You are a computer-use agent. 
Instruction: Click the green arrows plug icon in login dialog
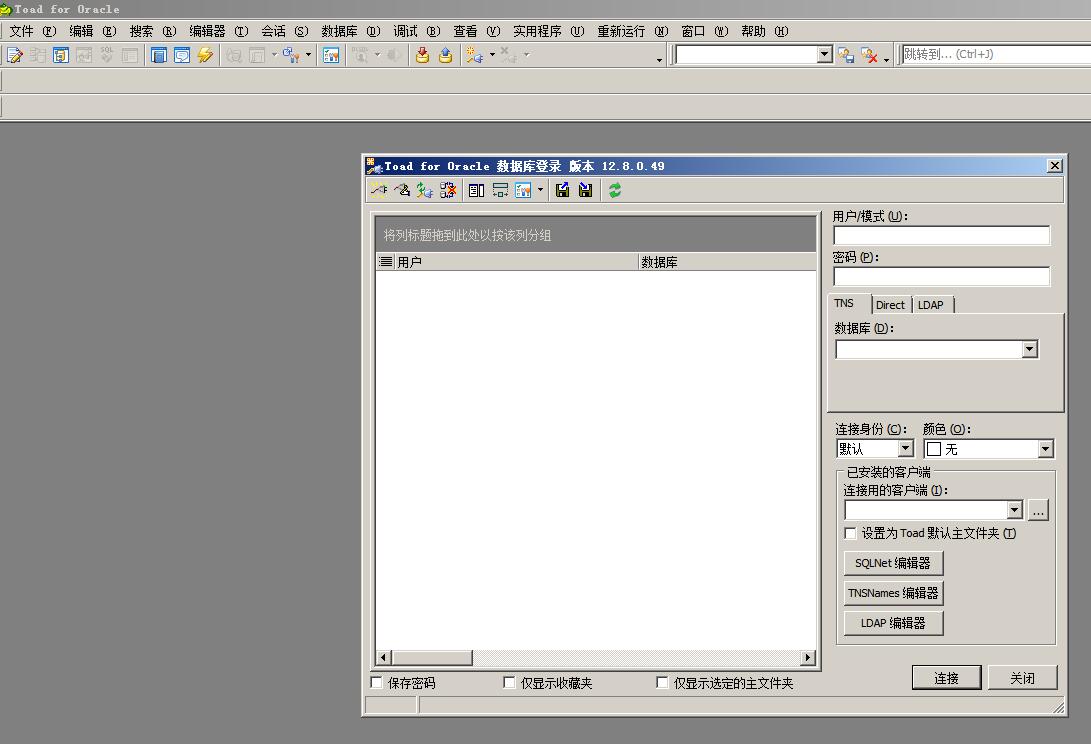click(x=424, y=190)
